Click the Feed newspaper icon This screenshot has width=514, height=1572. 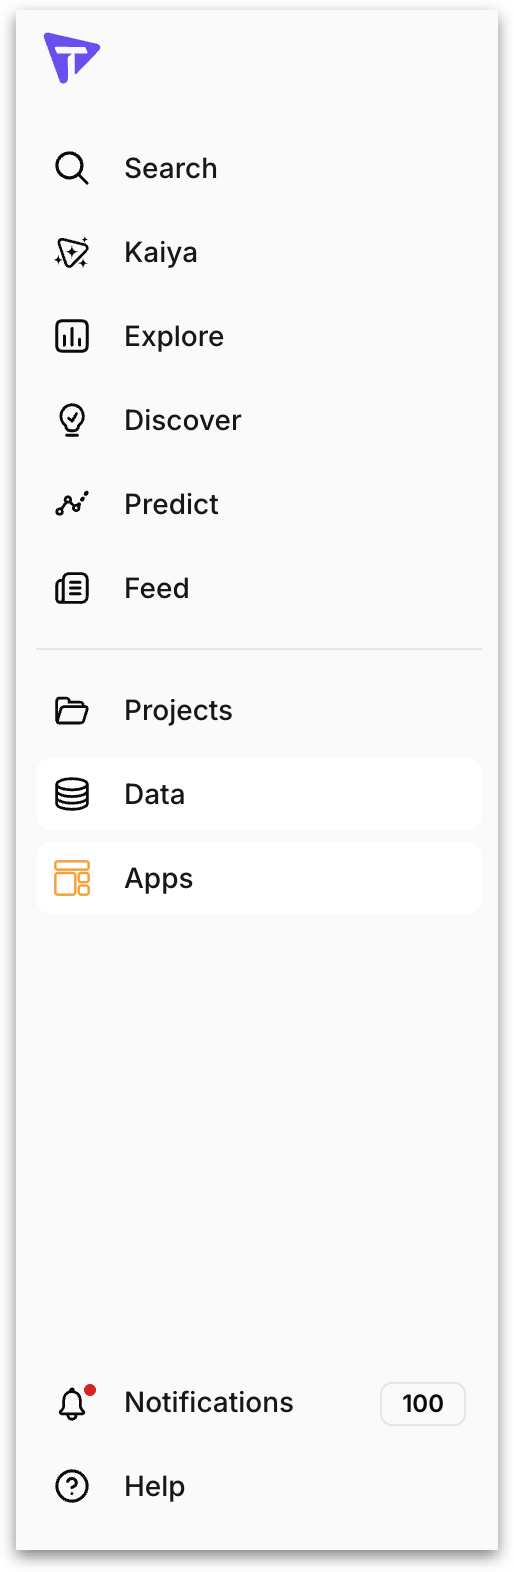point(71,588)
